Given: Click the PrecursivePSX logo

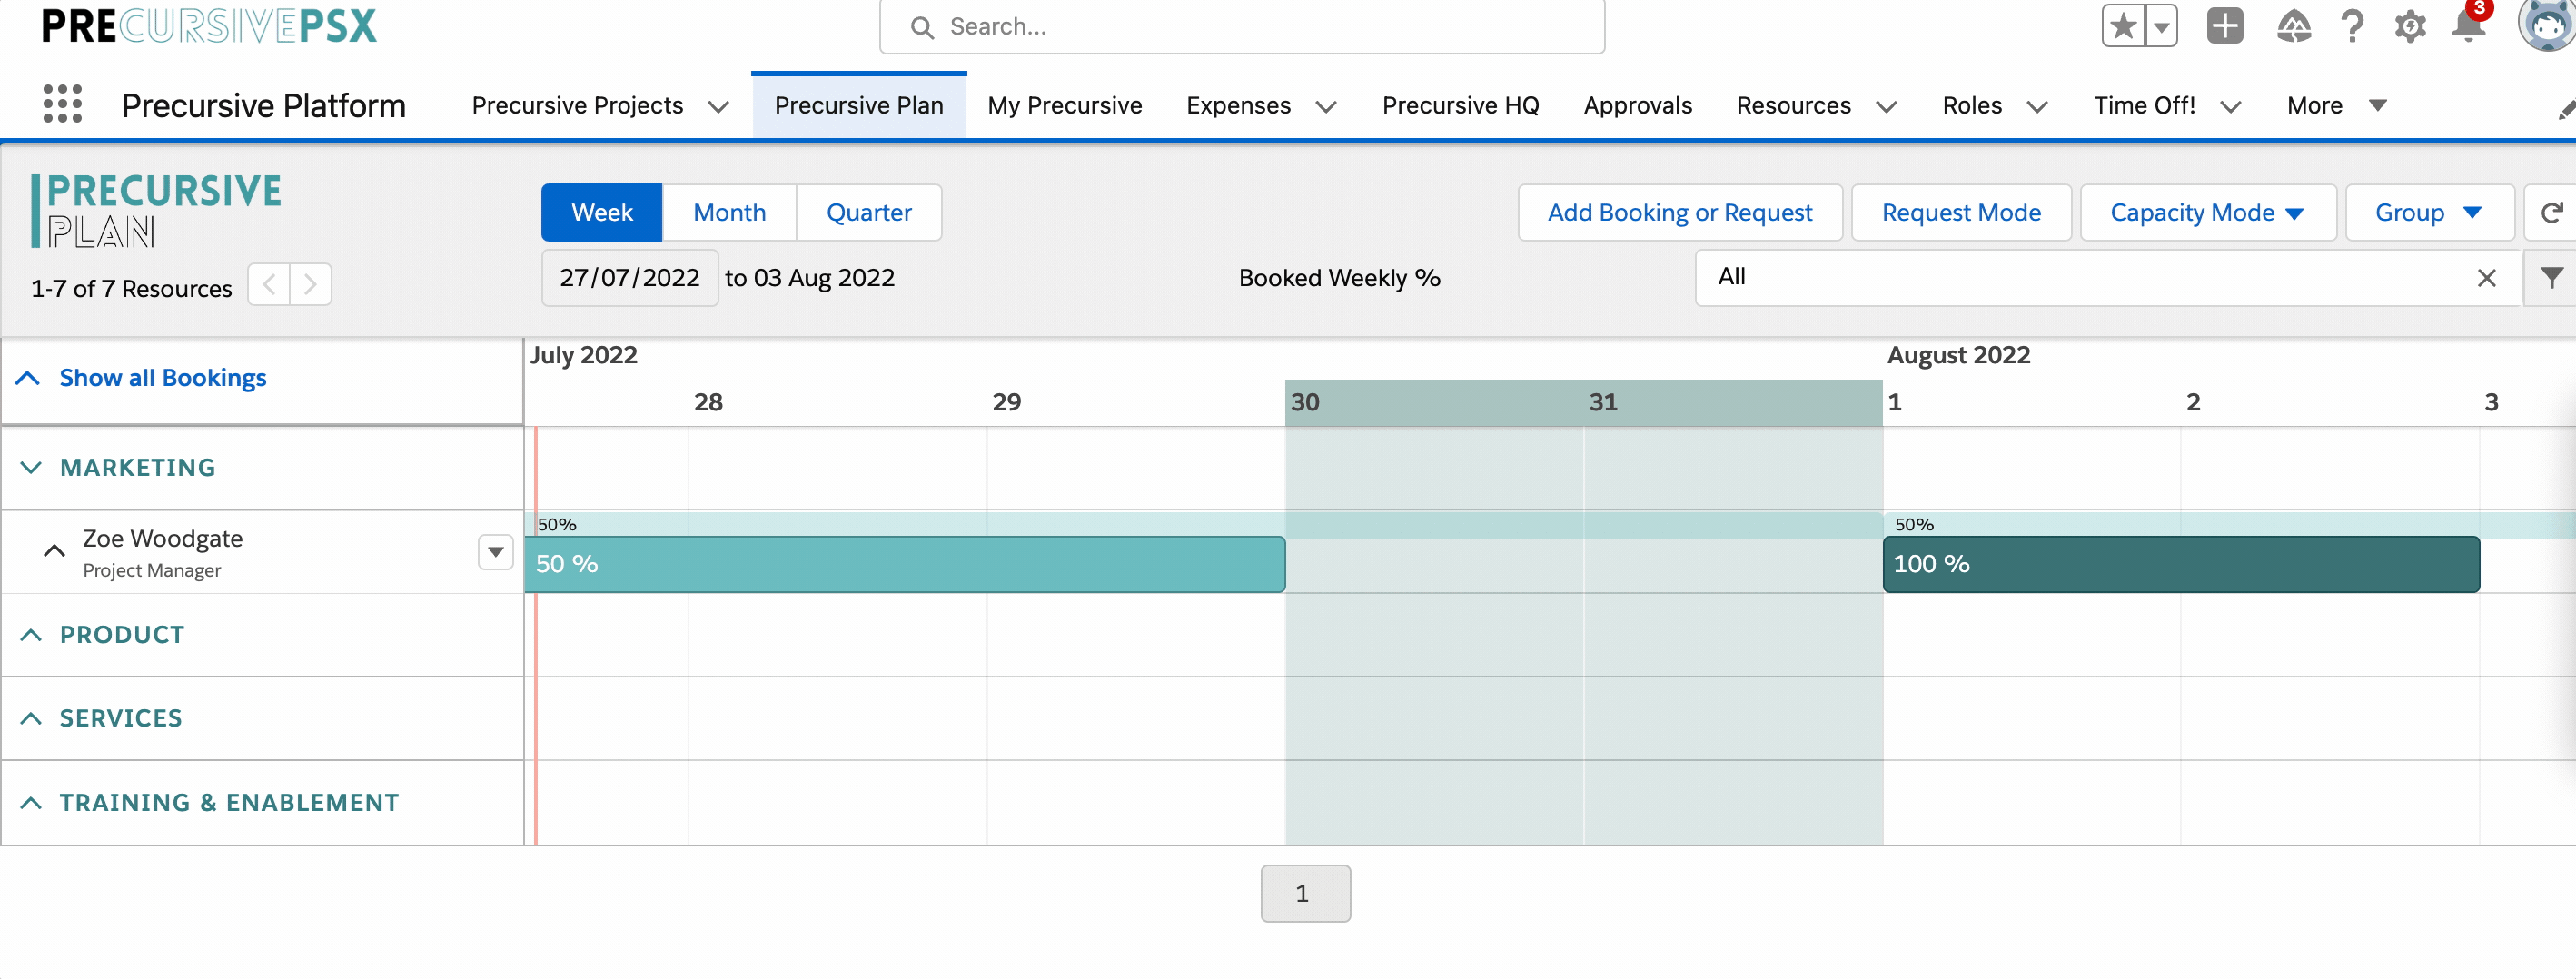Looking at the screenshot, I should pyautogui.click(x=209, y=26).
